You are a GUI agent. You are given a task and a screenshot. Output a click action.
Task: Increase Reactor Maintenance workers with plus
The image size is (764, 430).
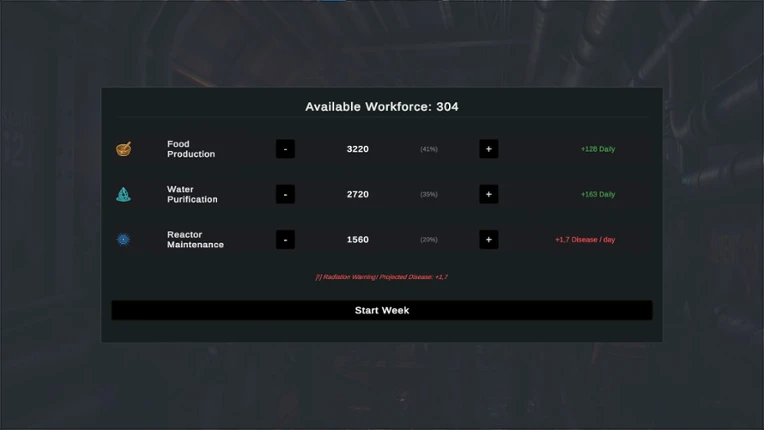488,240
